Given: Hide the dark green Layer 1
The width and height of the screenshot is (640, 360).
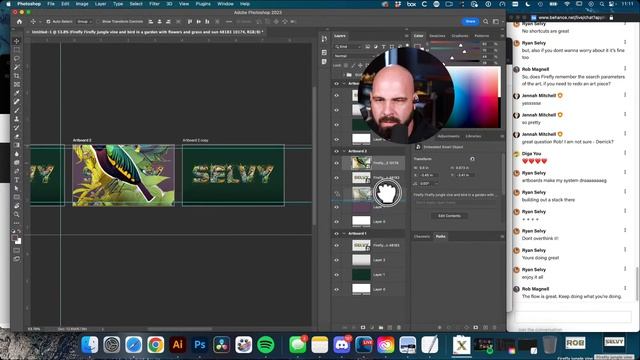Looking at the screenshot, I should (337, 275).
